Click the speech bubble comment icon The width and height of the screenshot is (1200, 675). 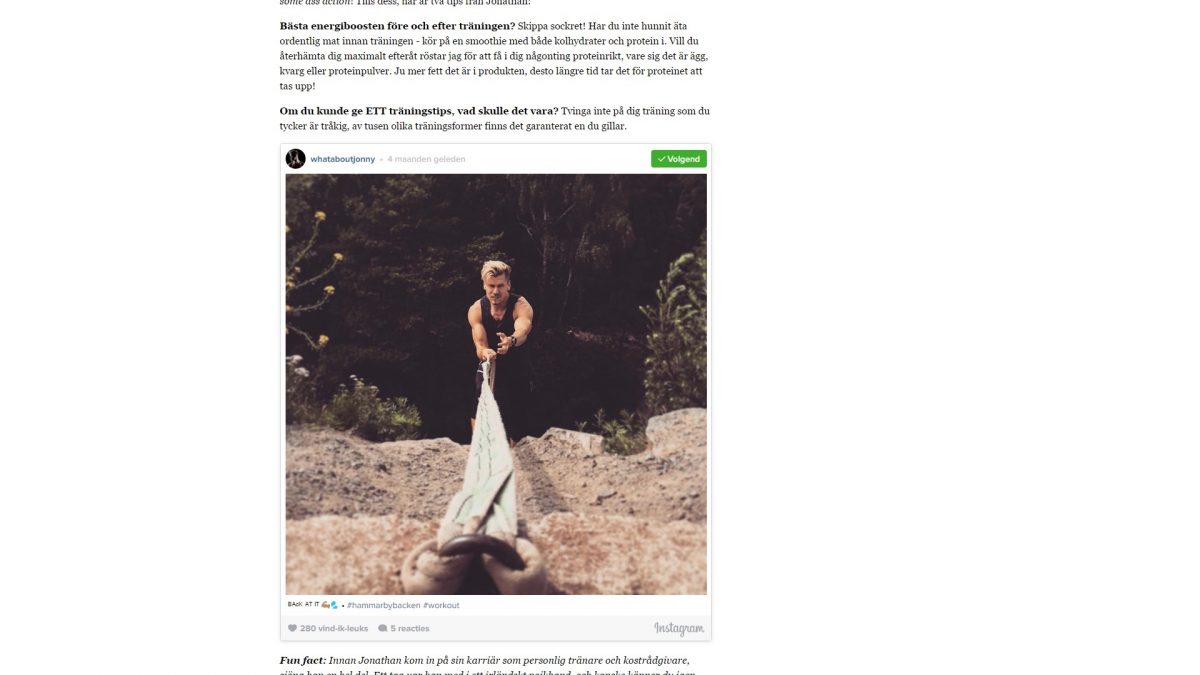coord(383,628)
